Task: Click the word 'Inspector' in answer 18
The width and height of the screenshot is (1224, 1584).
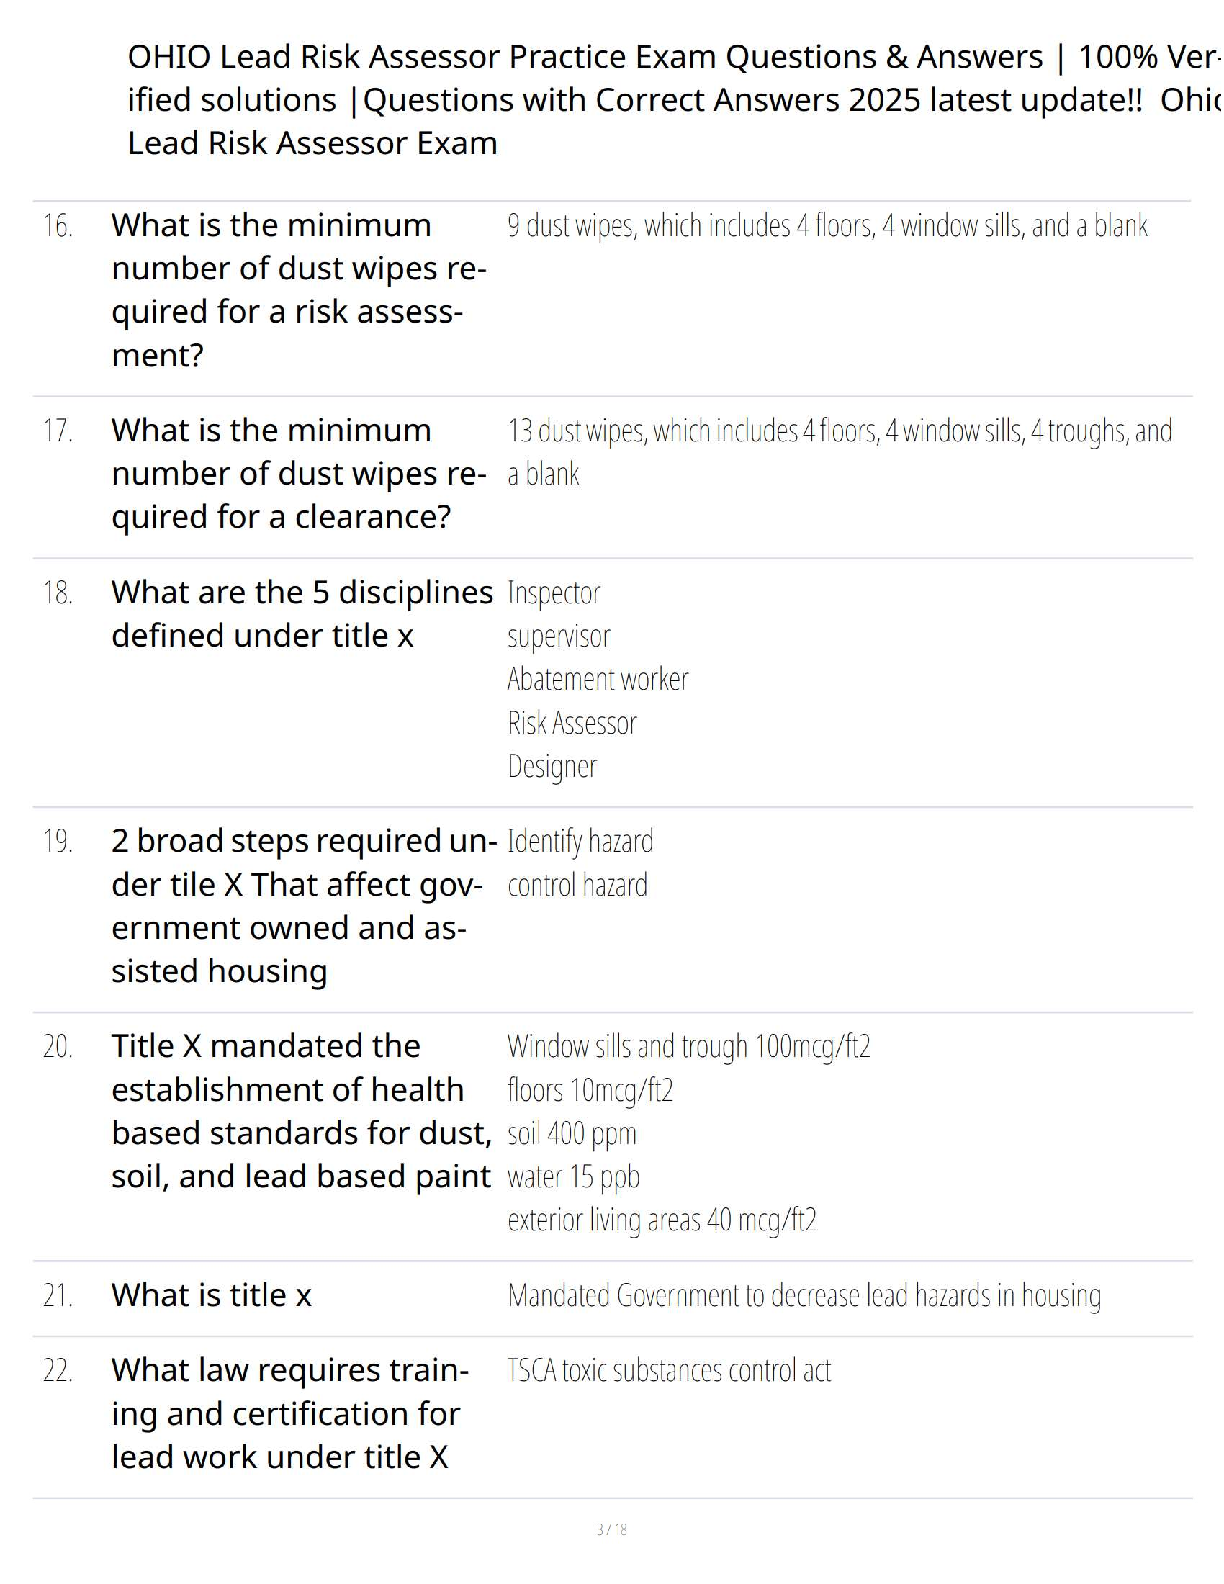Action: pyautogui.click(x=553, y=593)
